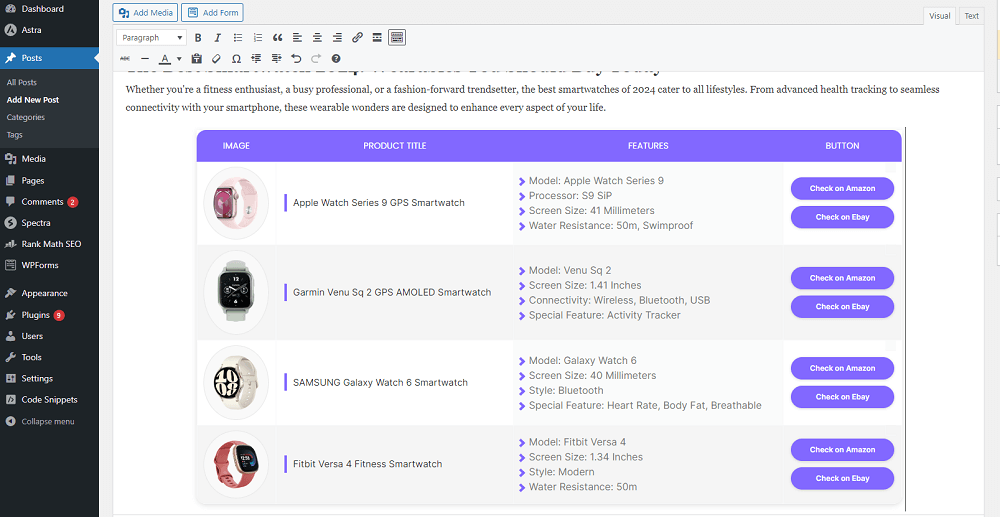This screenshot has height=517, width=1000.
Task: Insert a numbered list
Action: pos(258,38)
